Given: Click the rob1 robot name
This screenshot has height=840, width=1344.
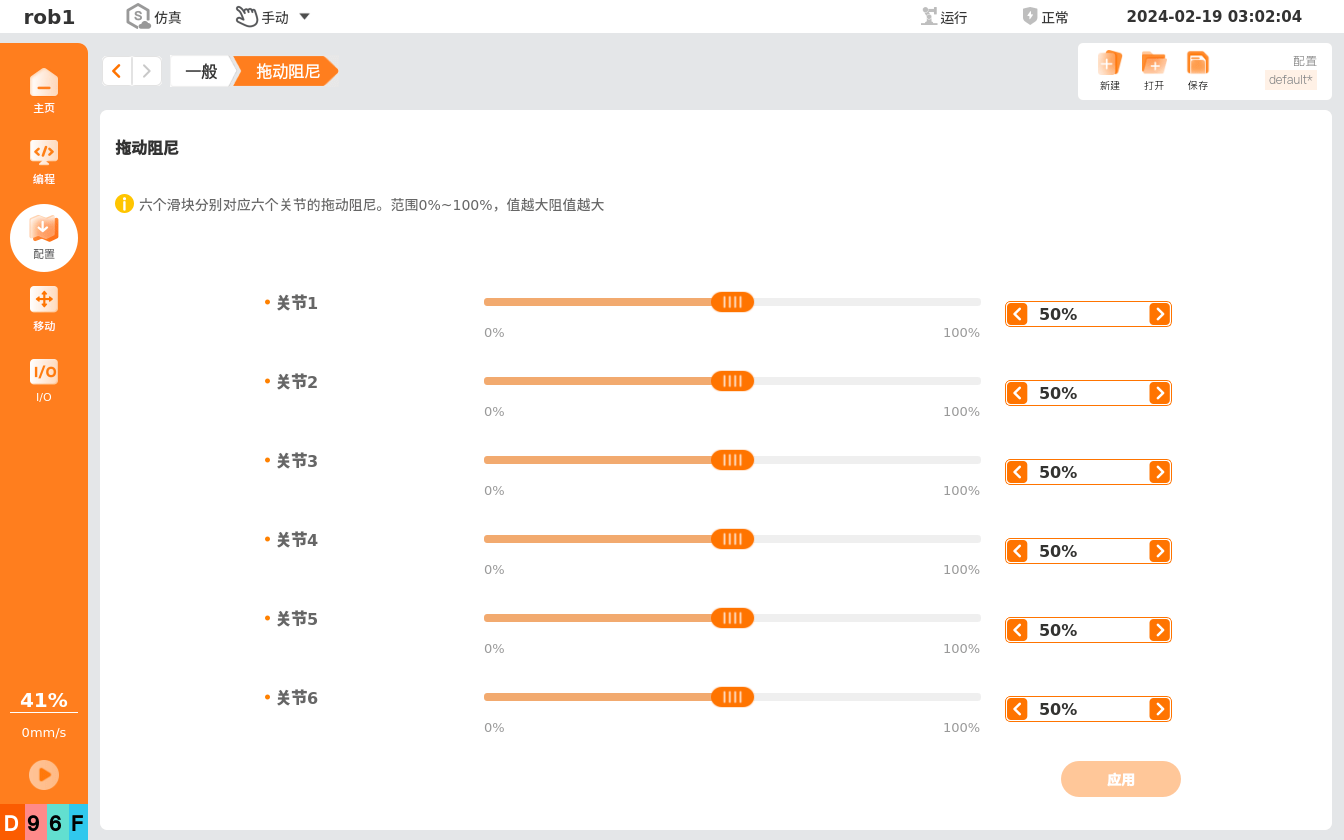Looking at the screenshot, I should point(49,16).
